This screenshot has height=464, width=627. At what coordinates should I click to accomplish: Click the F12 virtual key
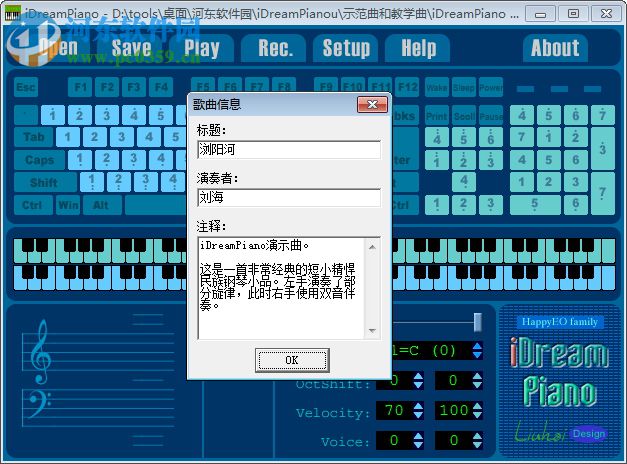pyautogui.click(x=408, y=87)
